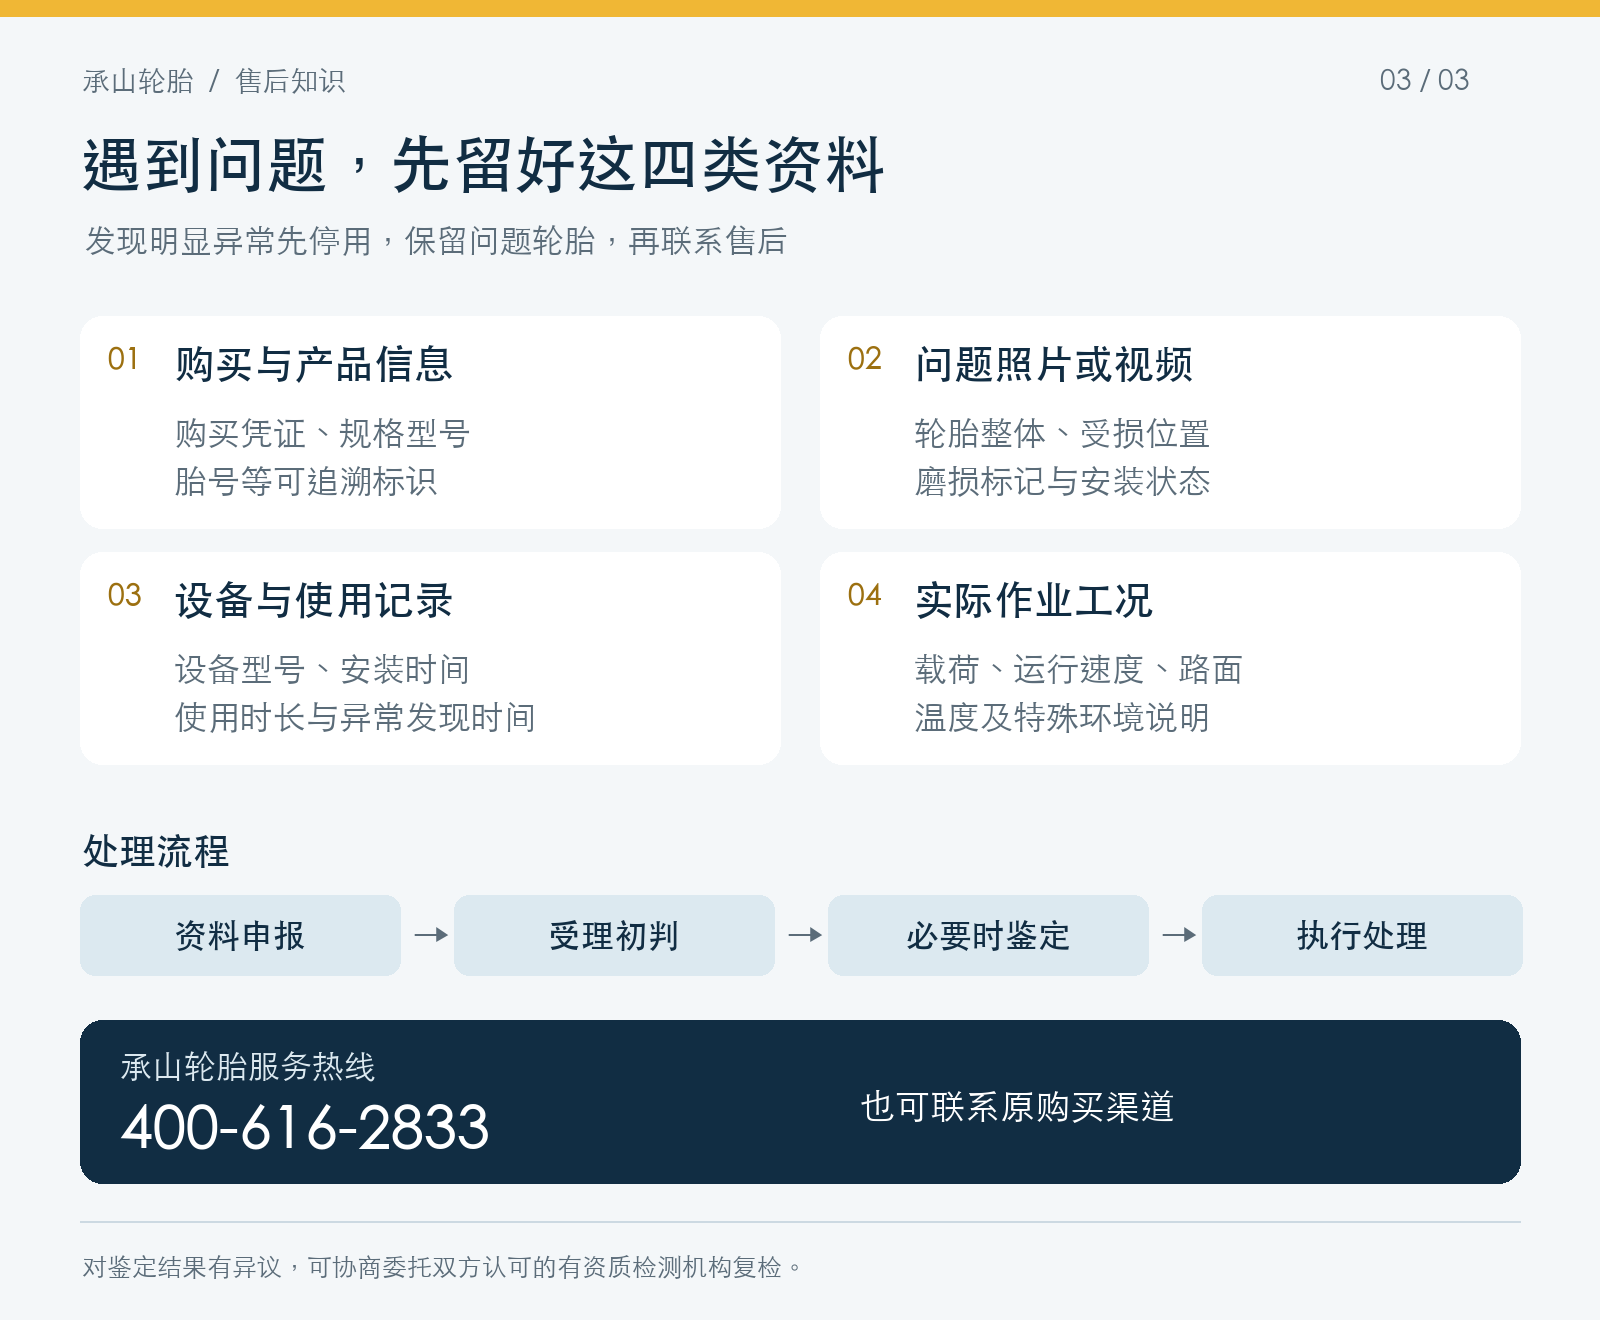Viewport: 1600px width, 1320px height.
Task: Click the text 设备型号、安装时间
Action: point(322,670)
